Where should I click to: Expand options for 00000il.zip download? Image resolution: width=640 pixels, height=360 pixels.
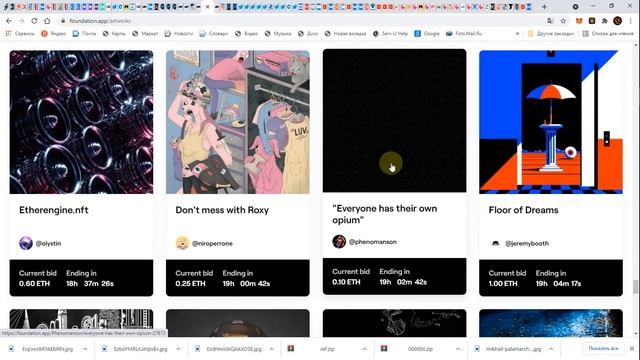coord(458,349)
